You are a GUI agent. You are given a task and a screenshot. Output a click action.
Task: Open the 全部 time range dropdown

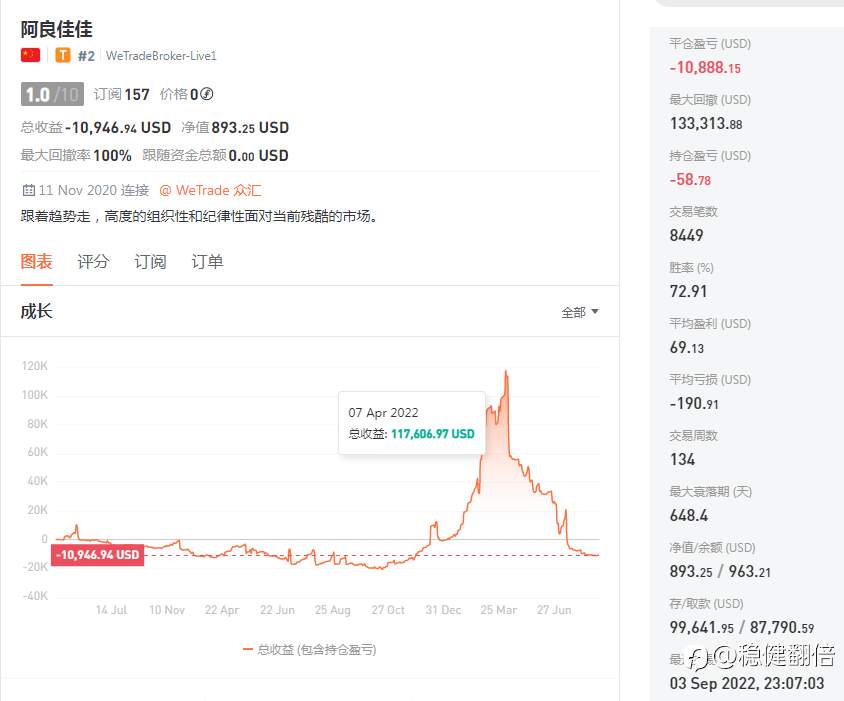[580, 312]
